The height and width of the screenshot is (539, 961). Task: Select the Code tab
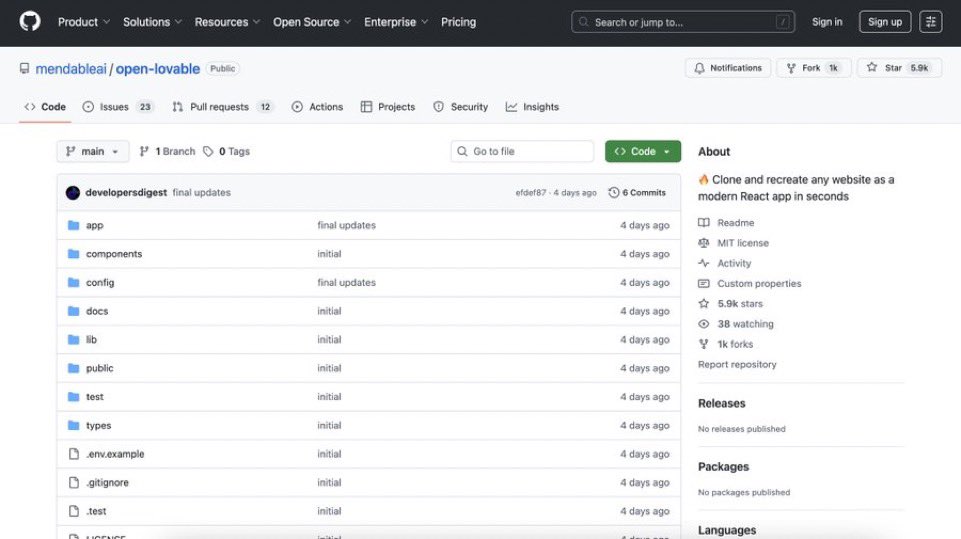click(45, 107)
